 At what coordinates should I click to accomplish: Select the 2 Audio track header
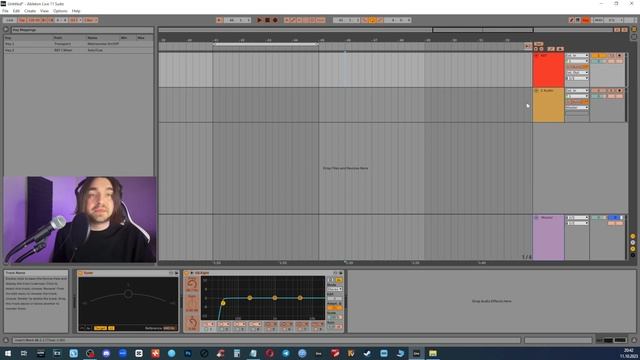click(548, 105)
